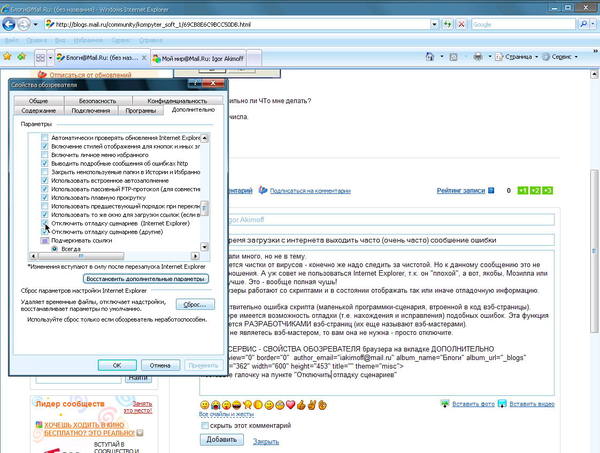Open the Страница menu in the command bar
Image resolution: width=600 pixels, height=453 pixels.
coord(517,57)
